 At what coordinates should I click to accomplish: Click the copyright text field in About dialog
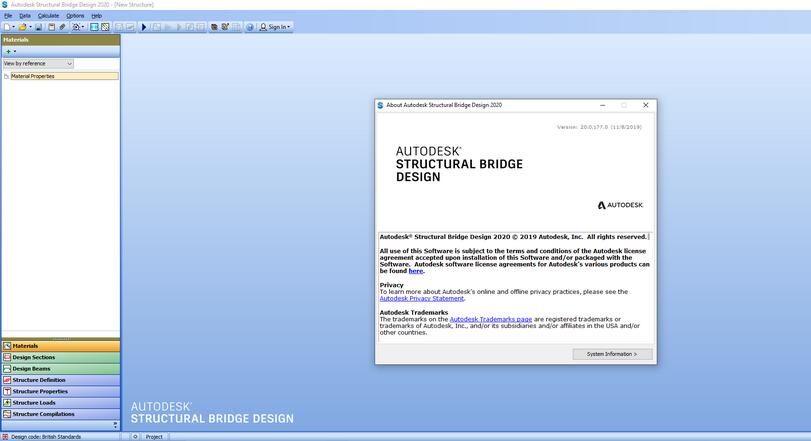tap(514, 237)
